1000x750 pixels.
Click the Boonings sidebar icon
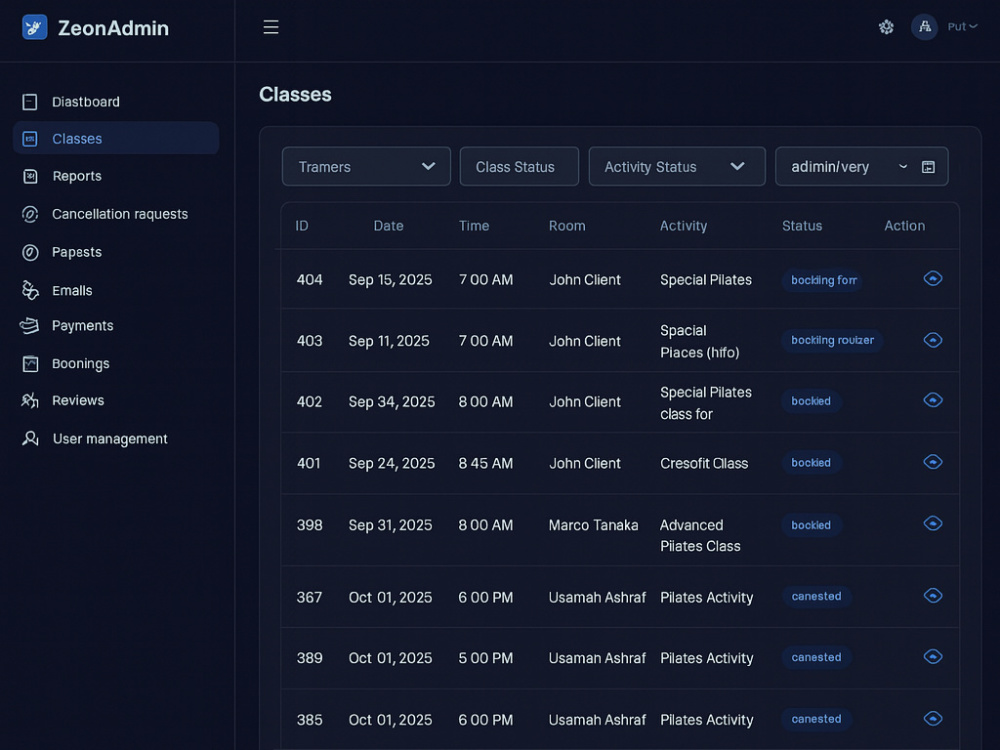click(30, 364)
